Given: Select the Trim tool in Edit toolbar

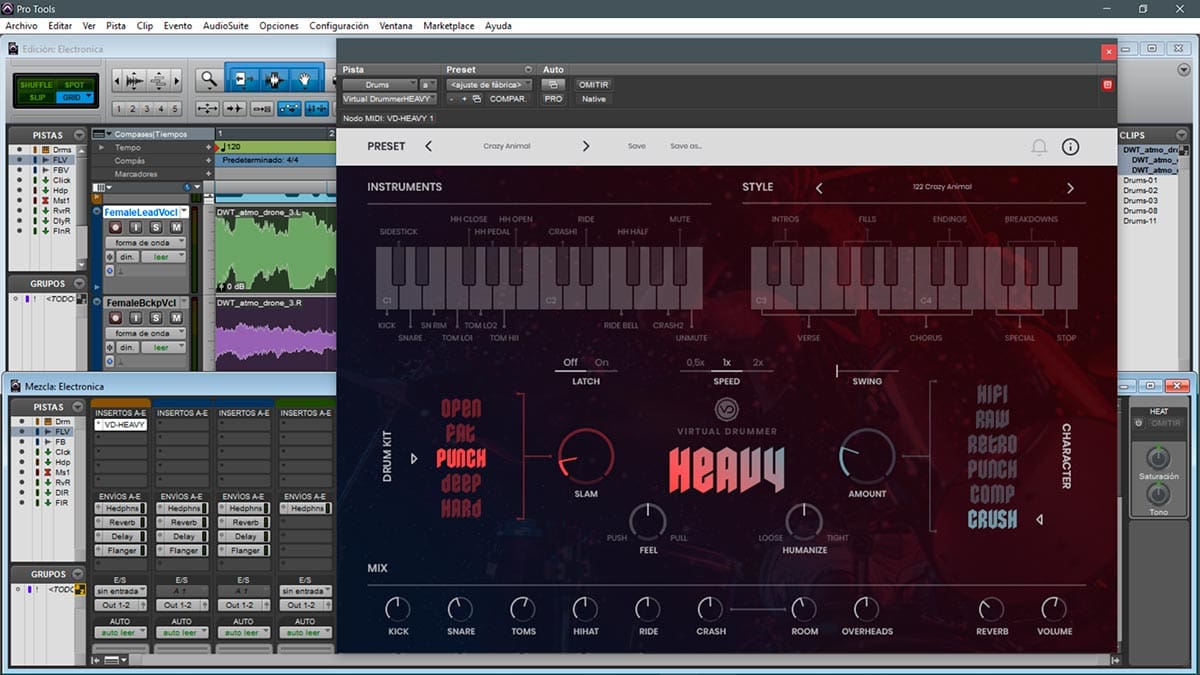Looking at the screenshot, I should (x=242, y=79).
